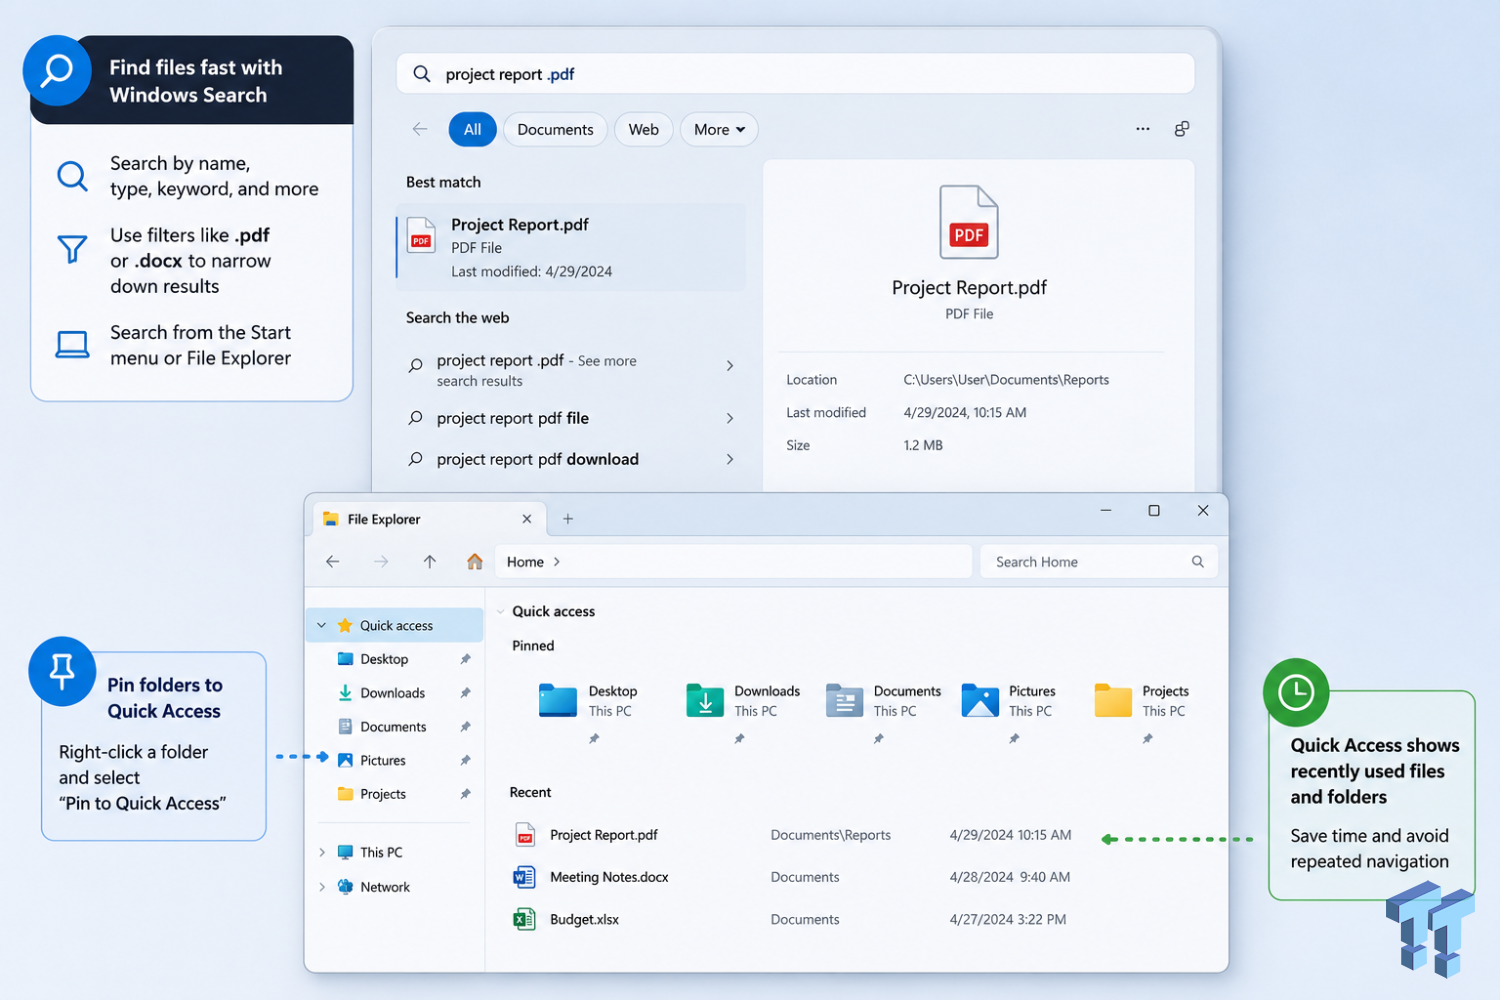Click the back arrow in Windows Search
The width and height of the screenshot is (1500, 1000).
coord(420,129)
